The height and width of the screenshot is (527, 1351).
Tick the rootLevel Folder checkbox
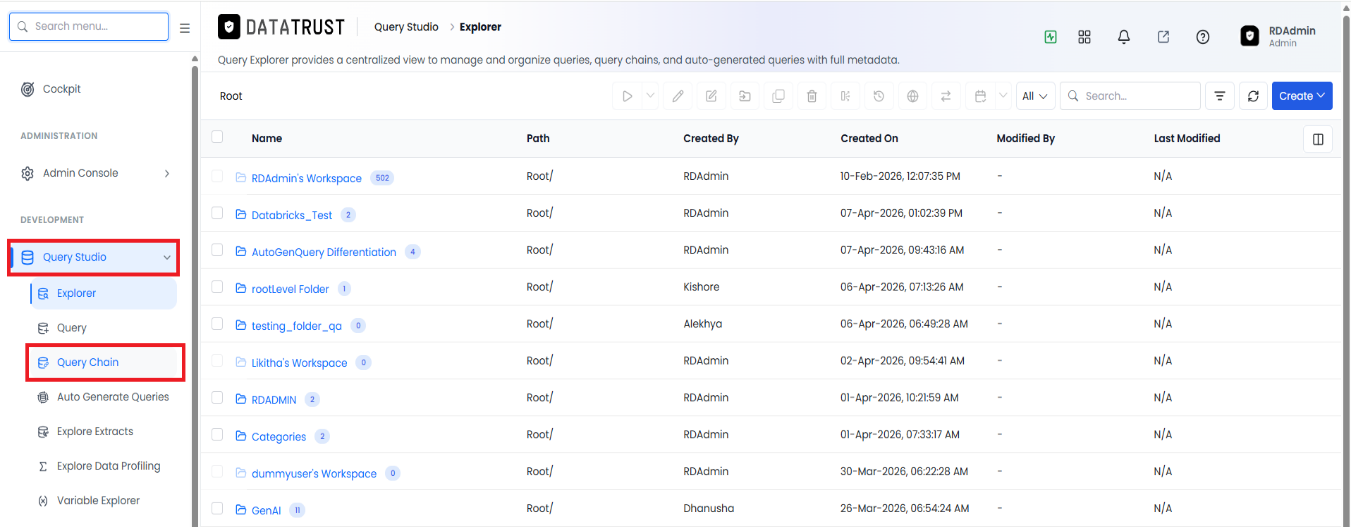tap(217, 287)
